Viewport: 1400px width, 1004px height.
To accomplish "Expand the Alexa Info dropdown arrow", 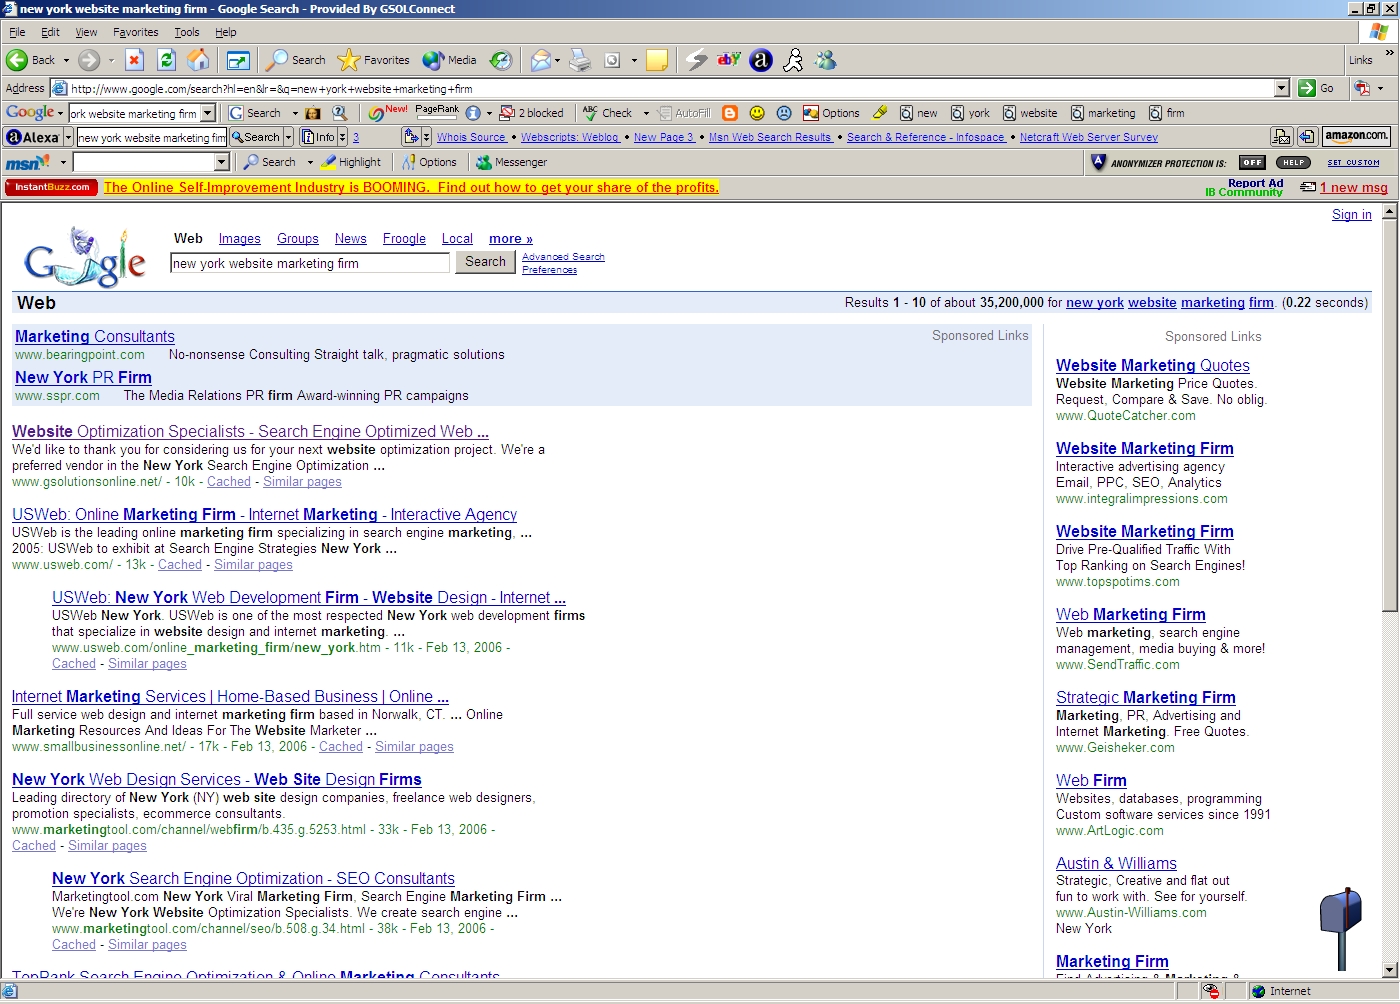I will tap(342, 137).
